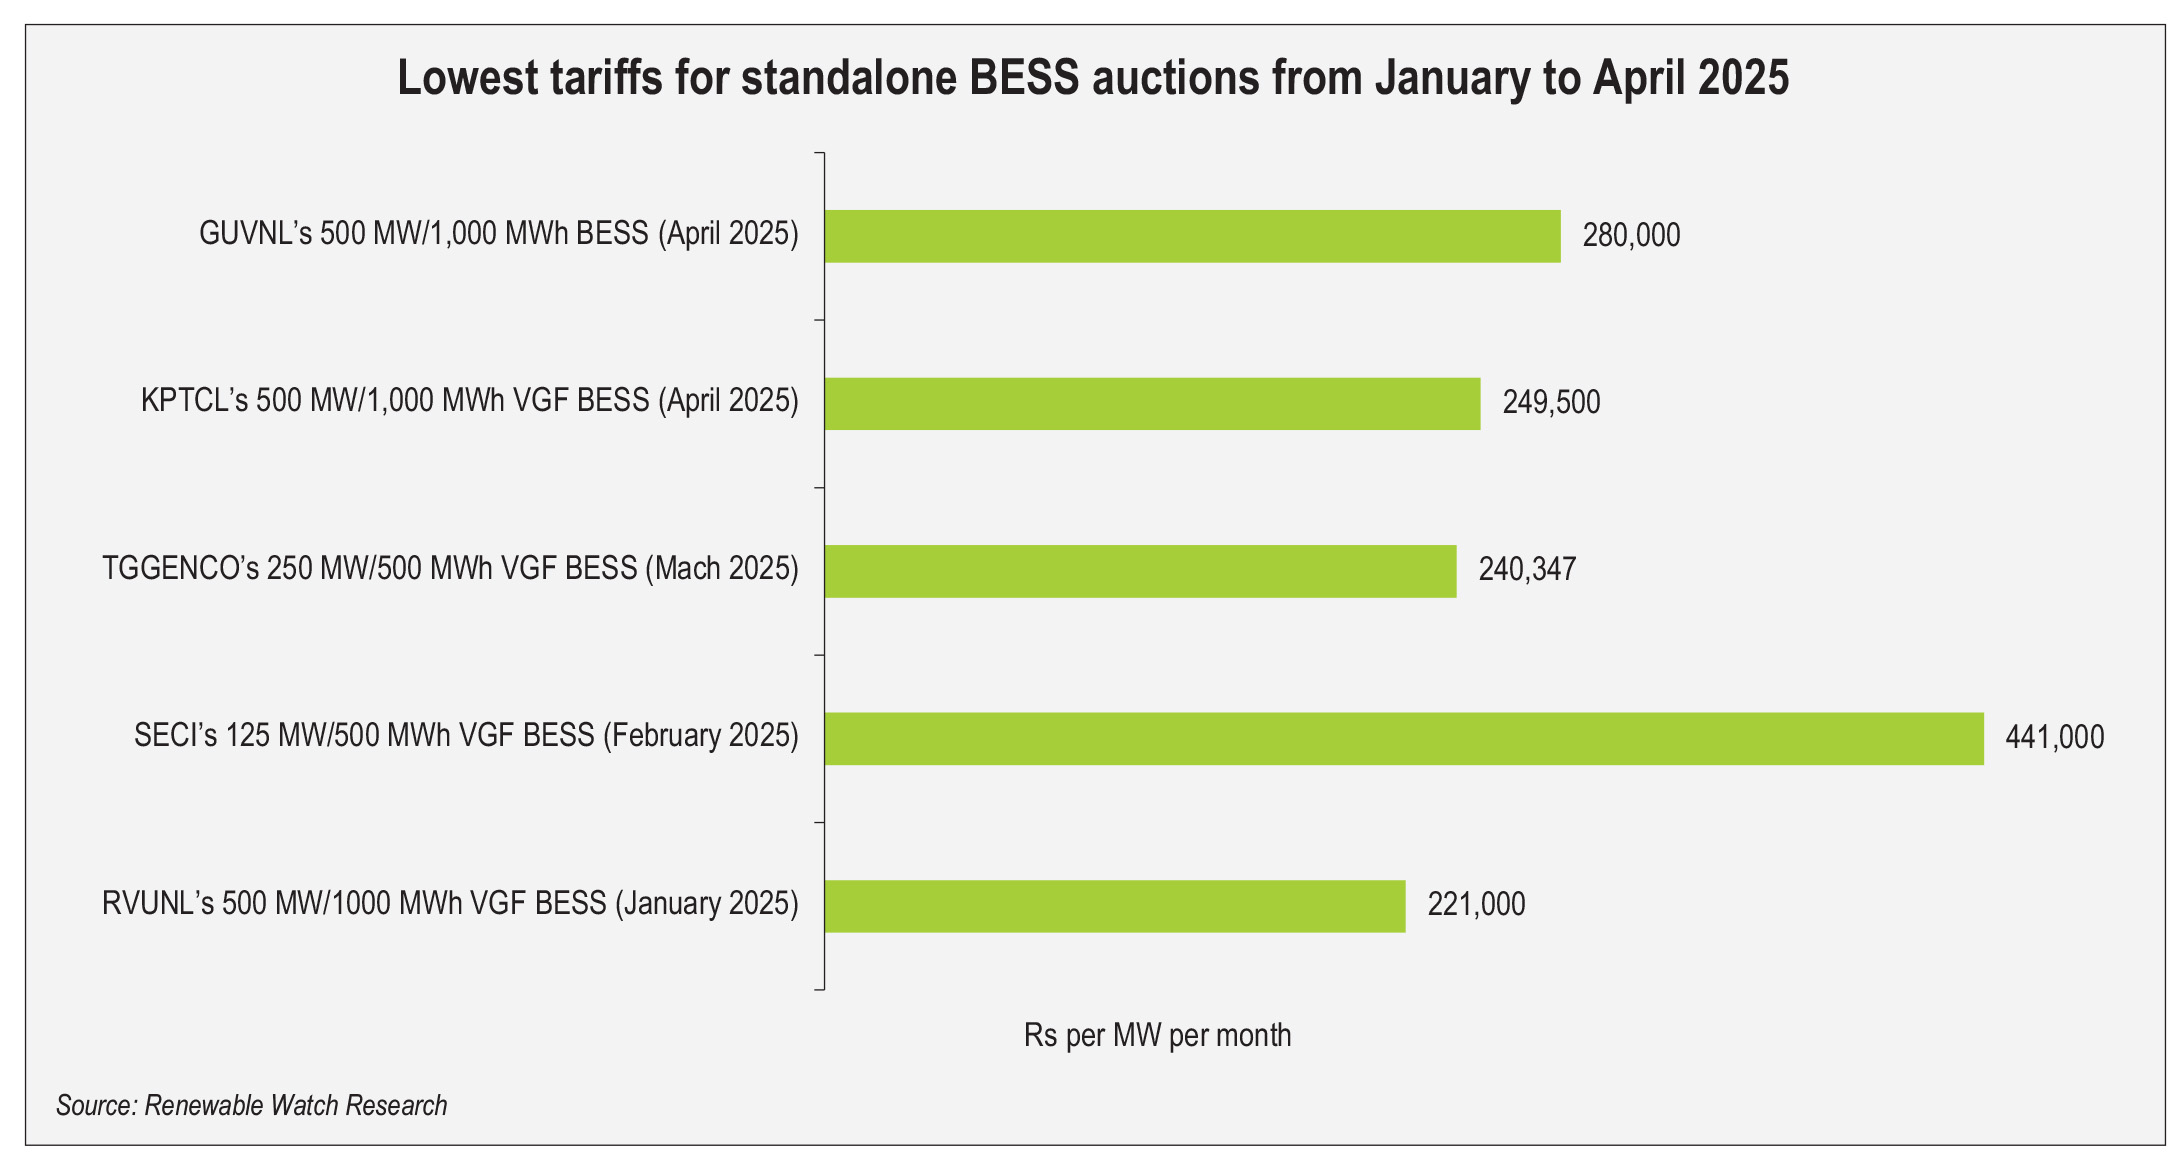Click the 240,347 data value label
The width and height of the screenshot is (2181, 1171).
[1527, 570]
